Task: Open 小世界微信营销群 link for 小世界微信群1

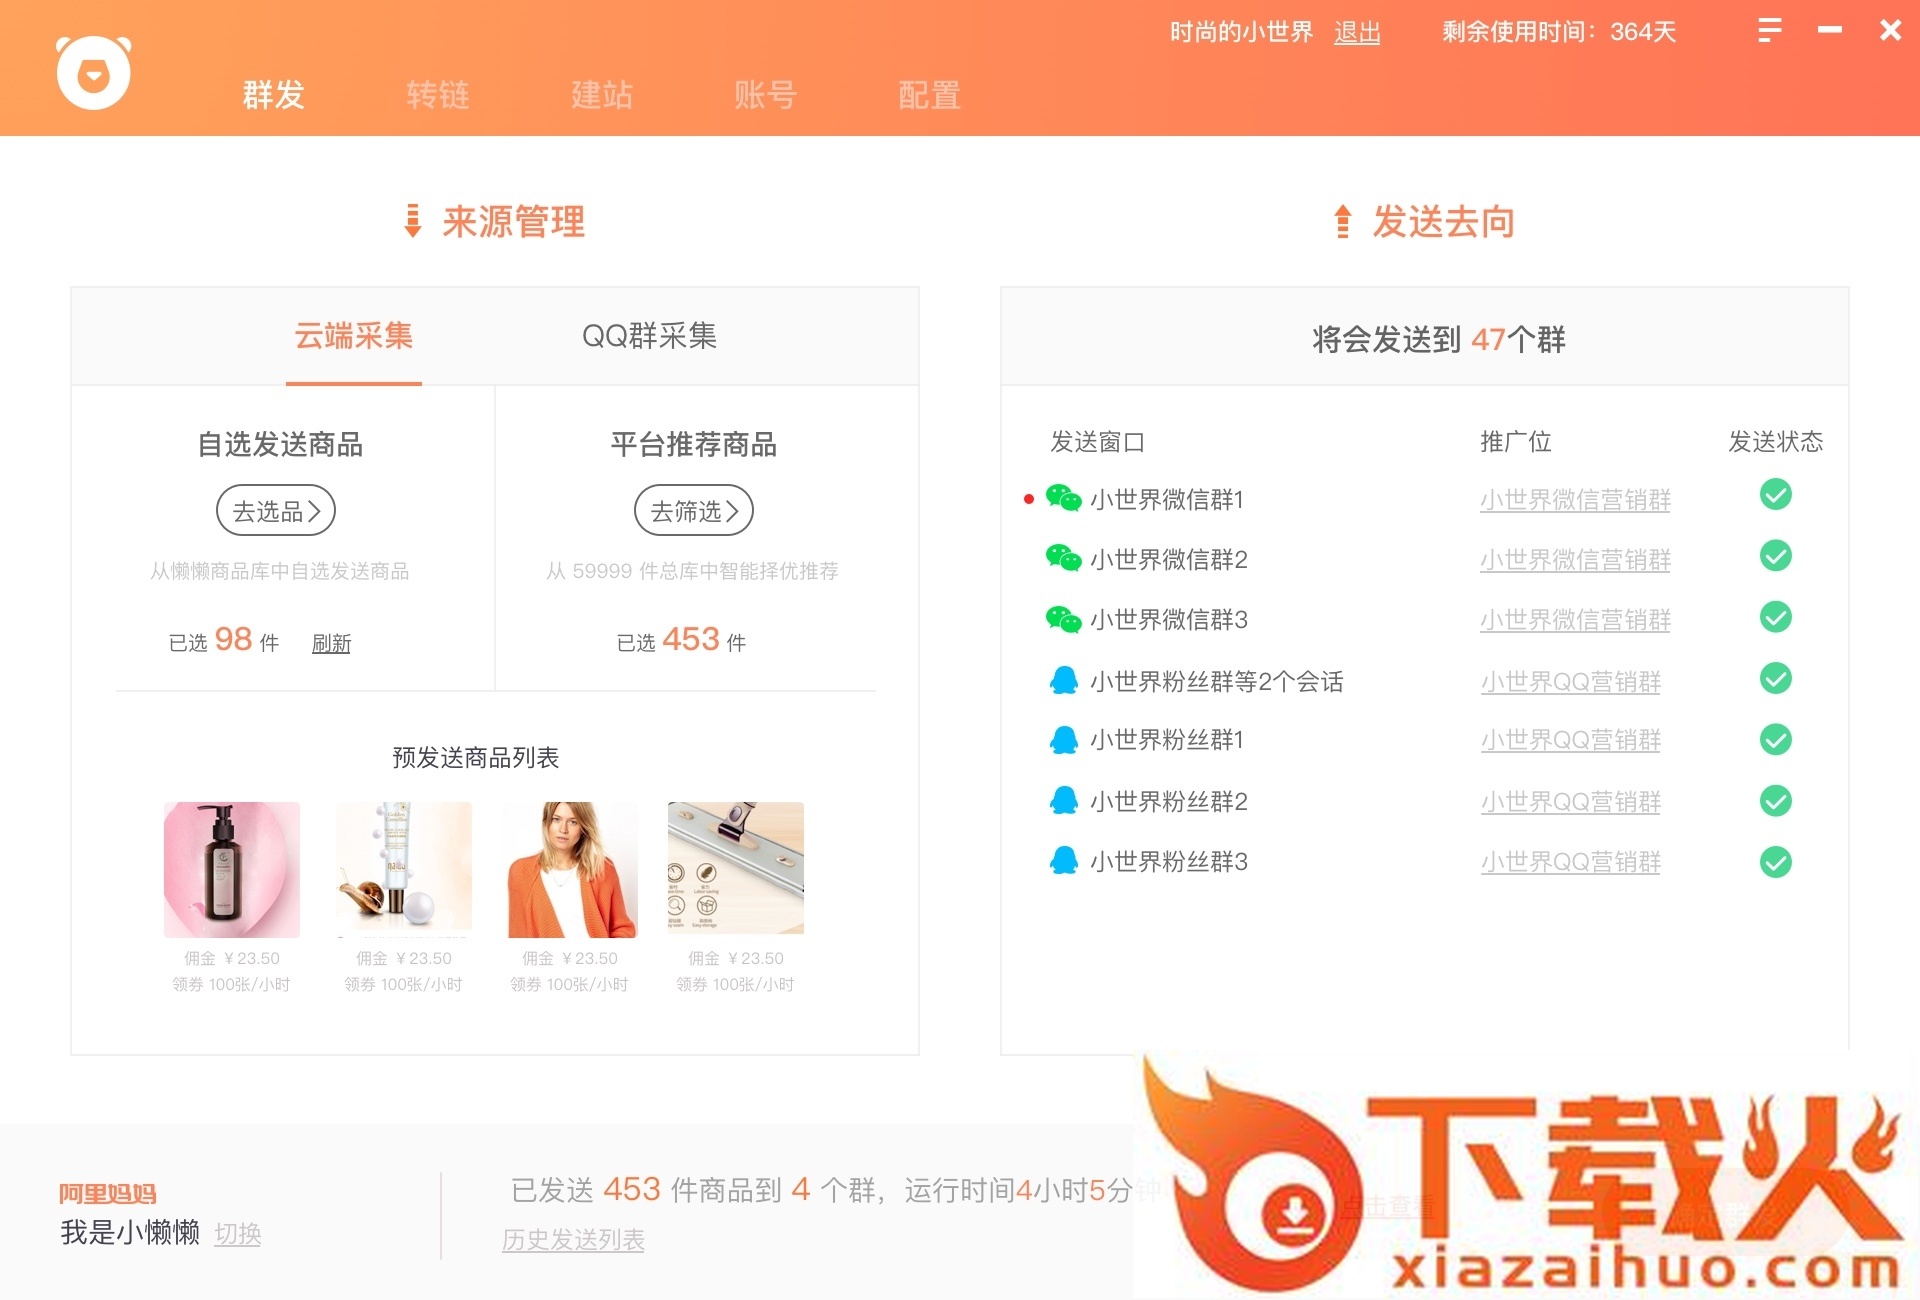Action: 1575,499
